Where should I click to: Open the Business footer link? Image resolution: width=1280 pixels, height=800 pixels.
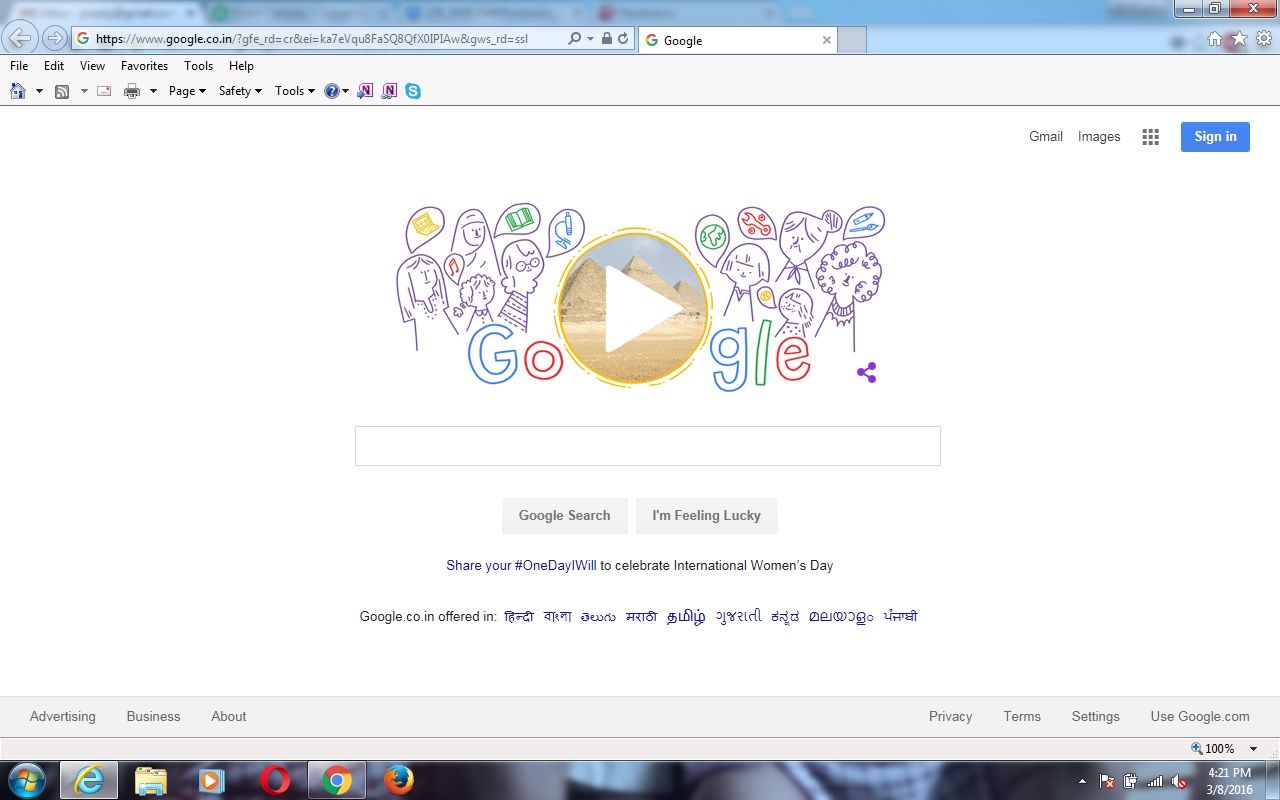coord(154,717)
